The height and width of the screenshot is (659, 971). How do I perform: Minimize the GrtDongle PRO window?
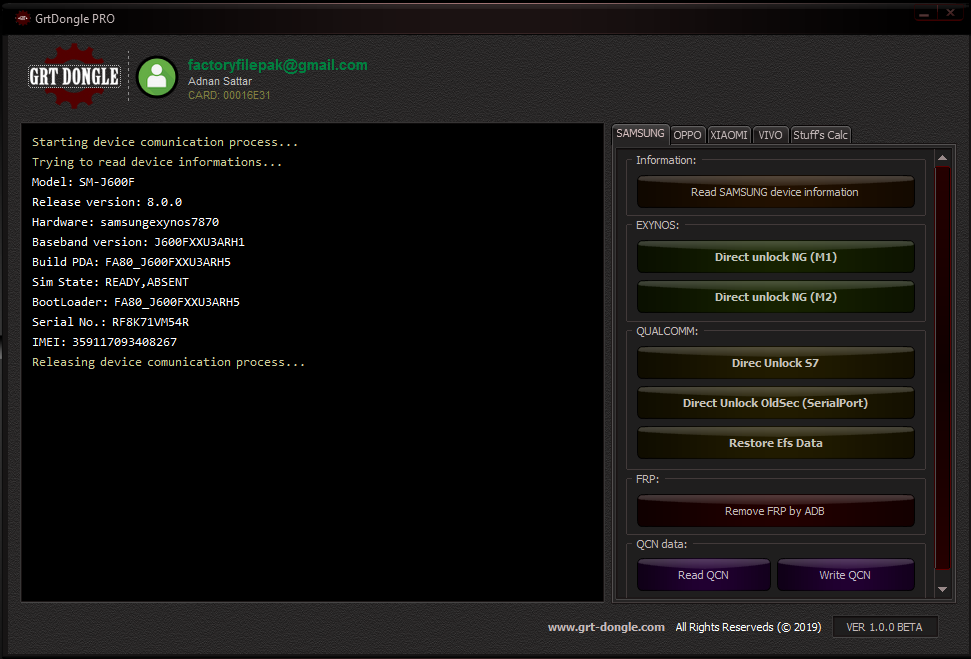coord(924,13)
